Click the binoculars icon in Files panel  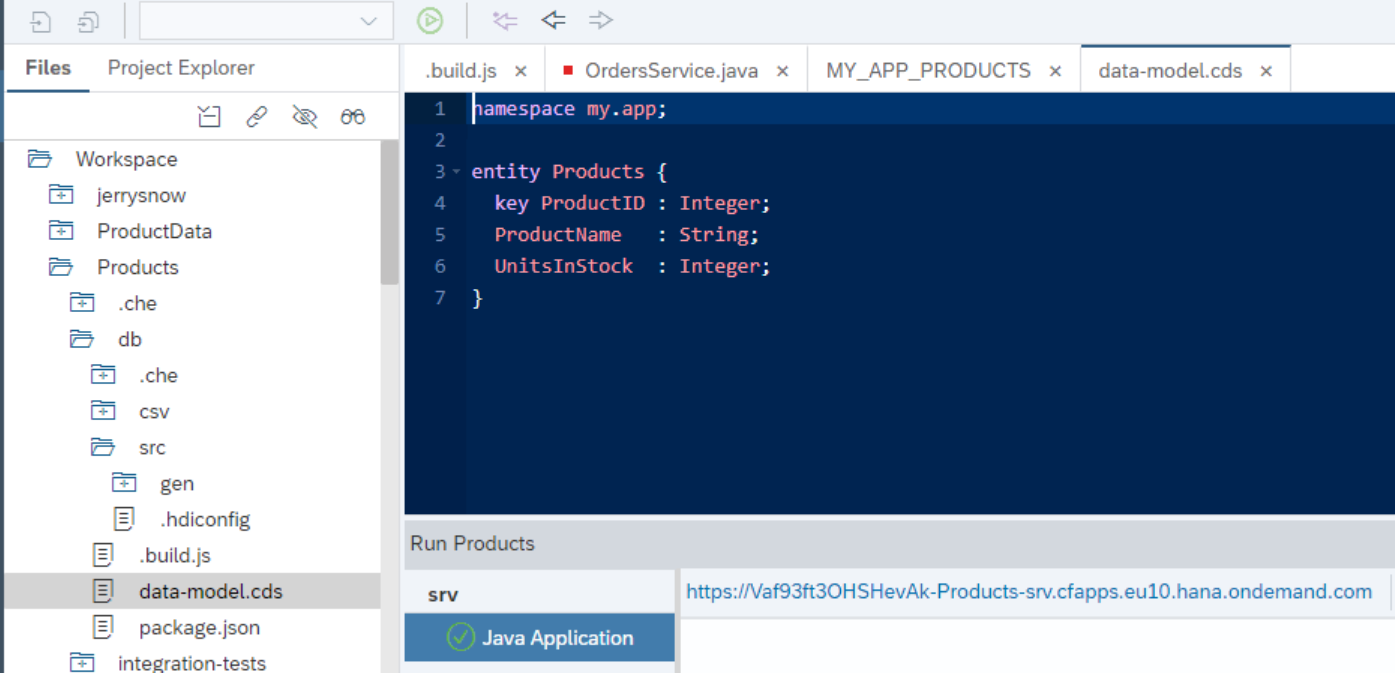pyautogui.click(x=353, y=117)
